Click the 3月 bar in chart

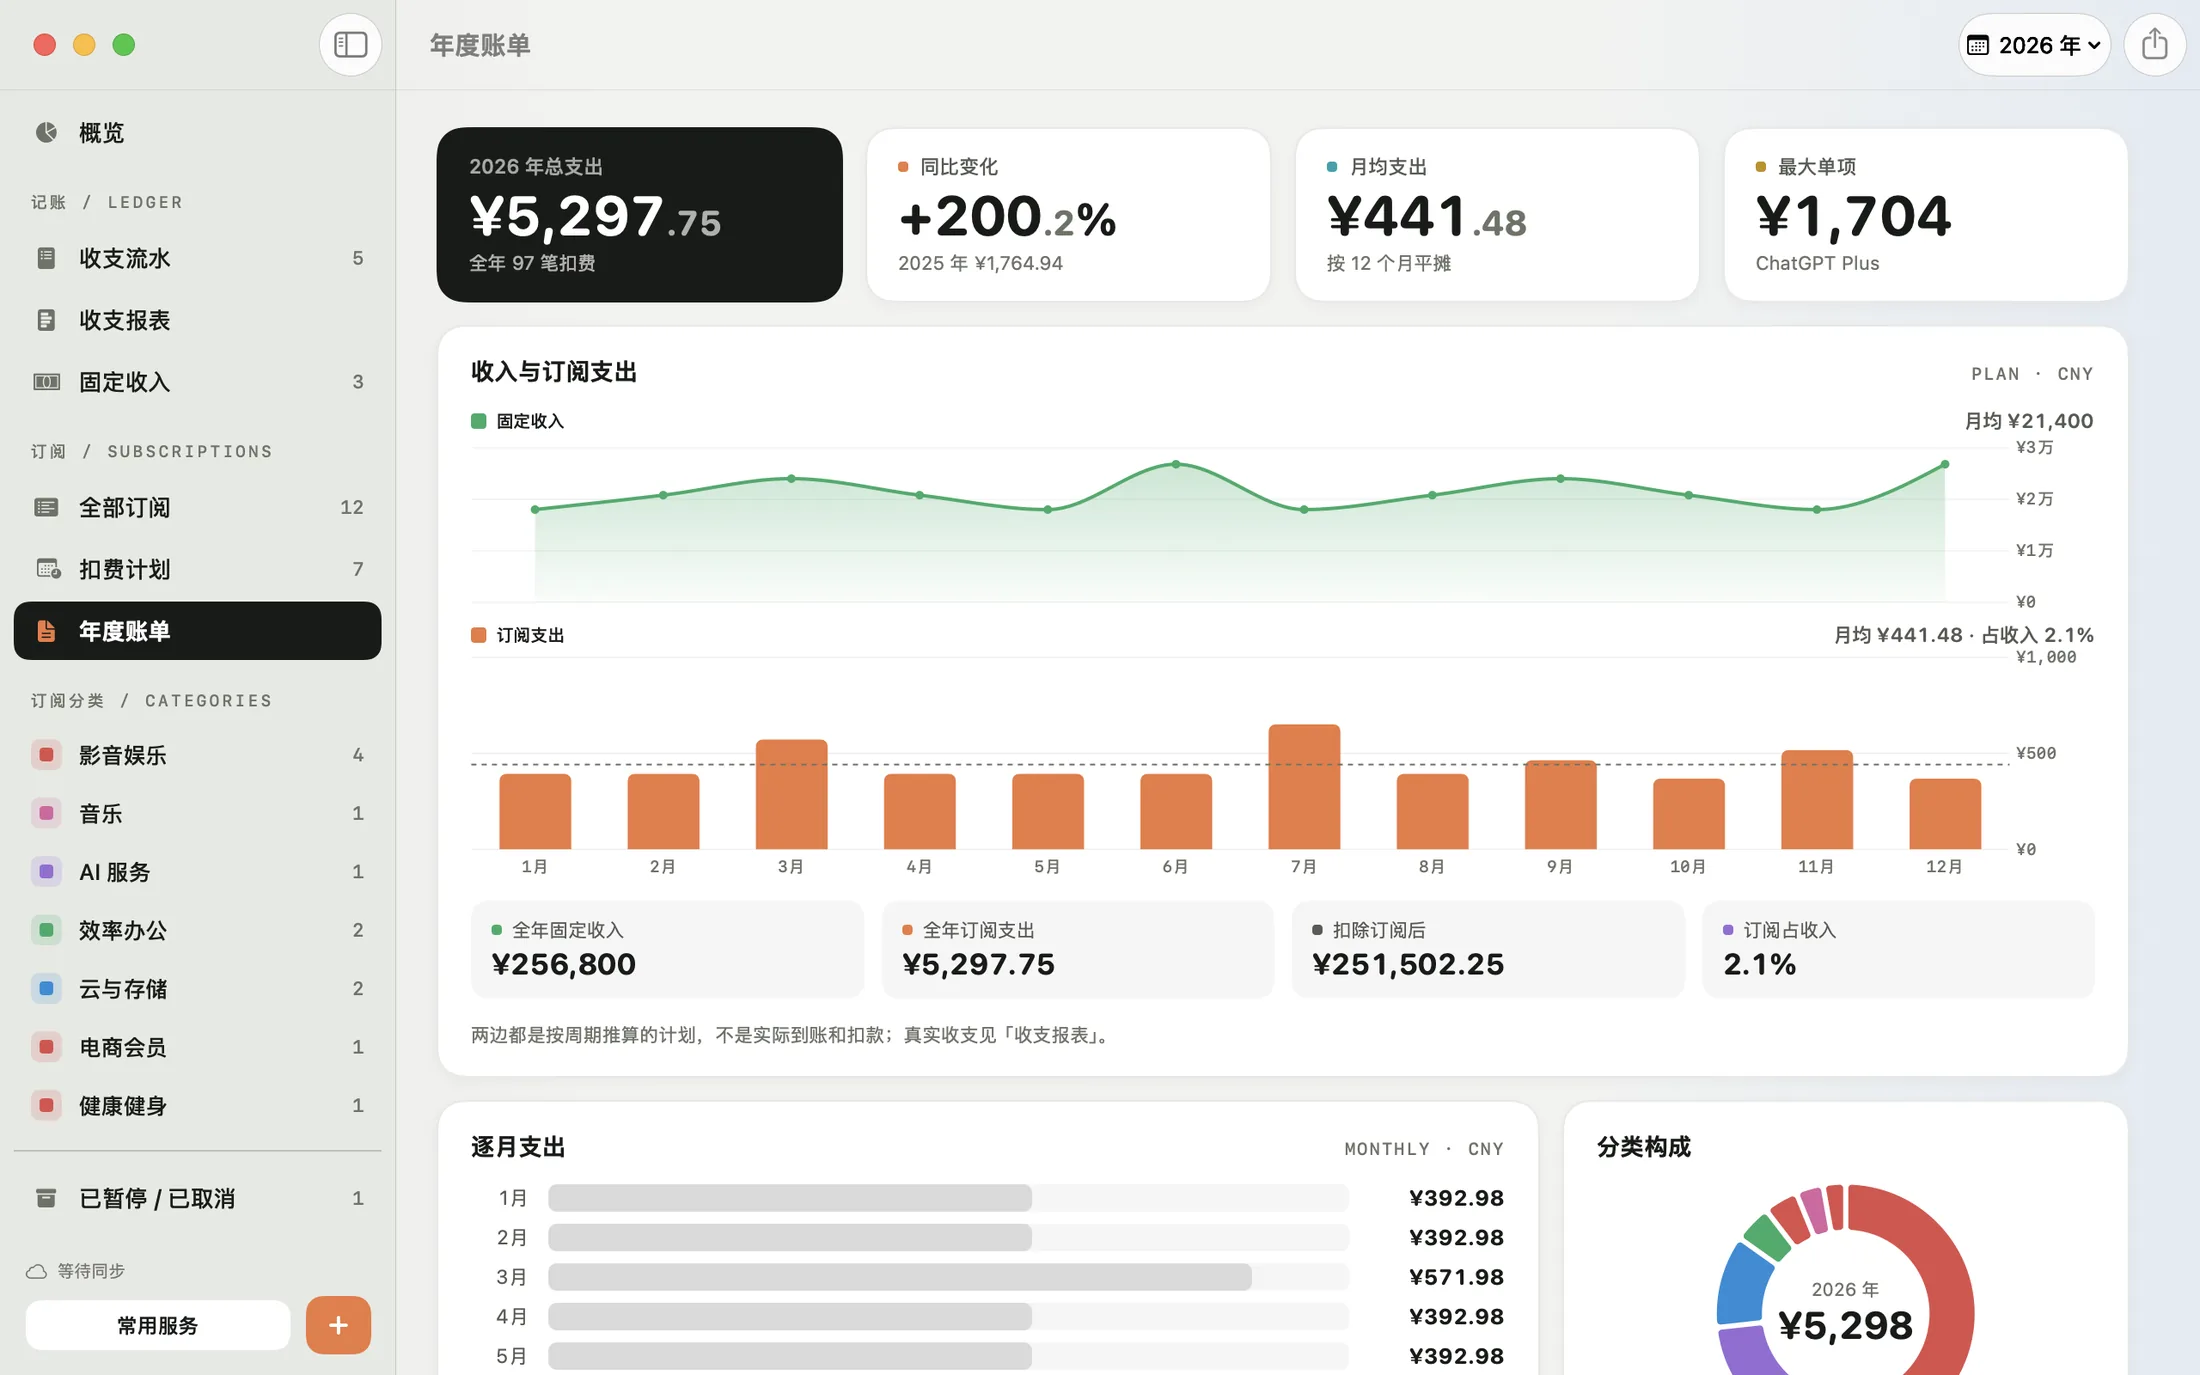[791, 795]
